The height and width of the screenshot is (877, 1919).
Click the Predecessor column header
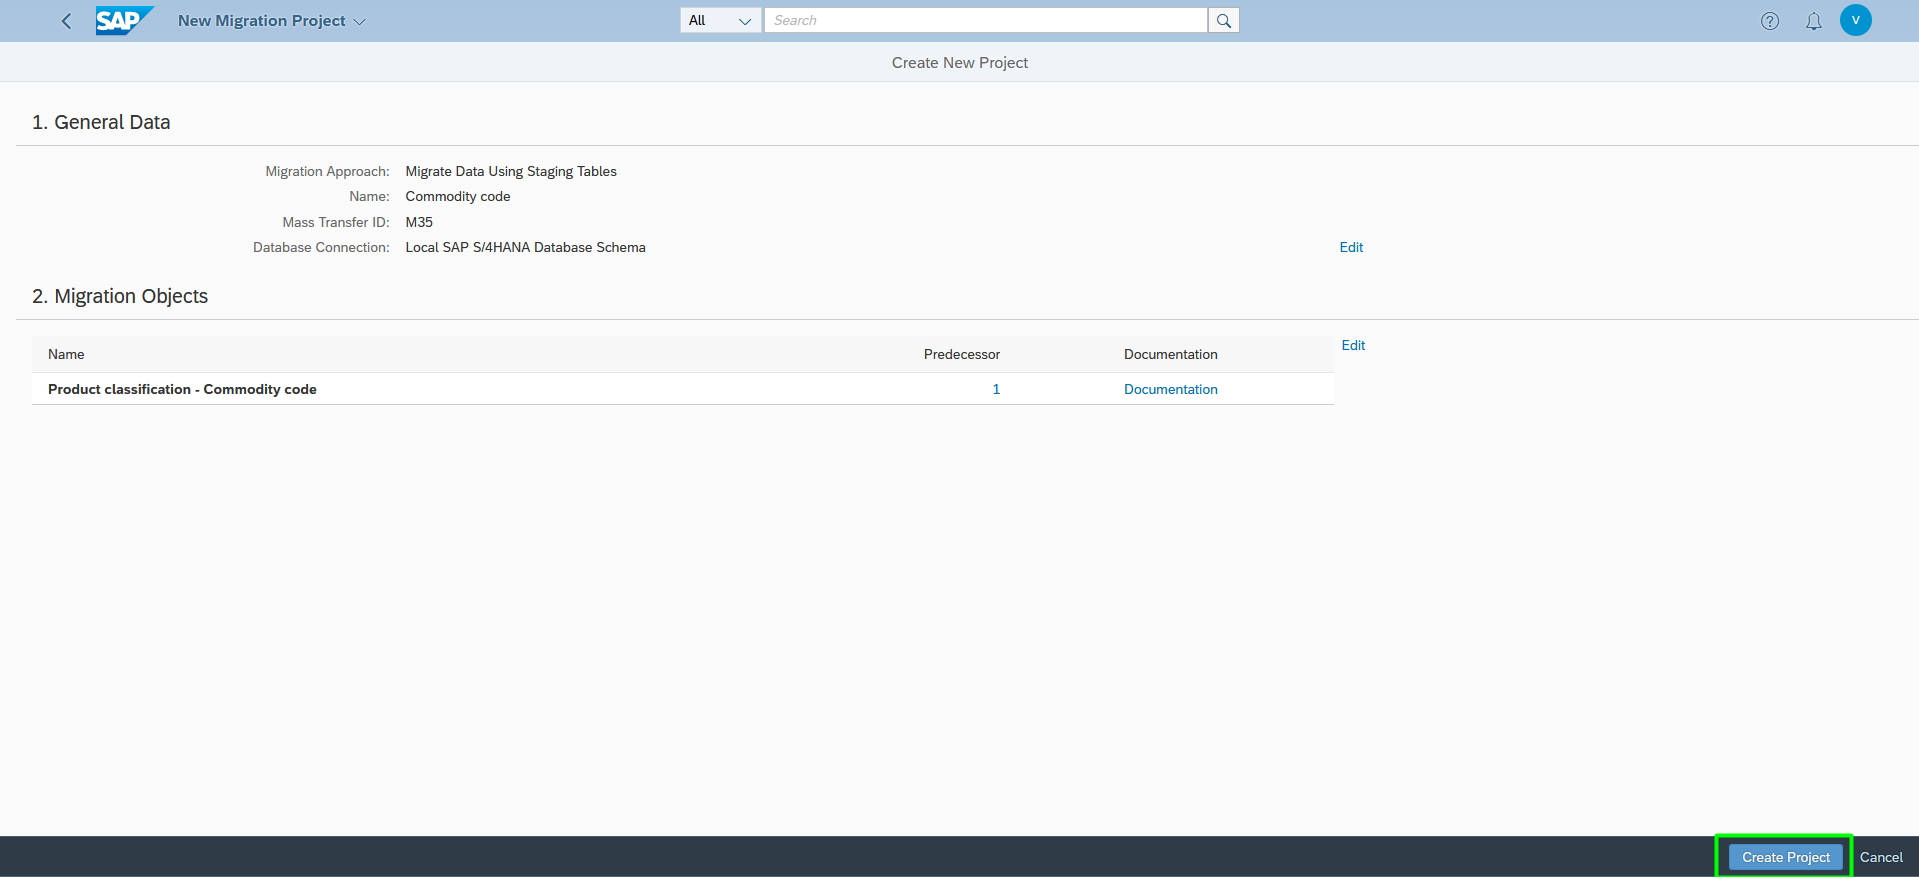click(x=961, y=354)
